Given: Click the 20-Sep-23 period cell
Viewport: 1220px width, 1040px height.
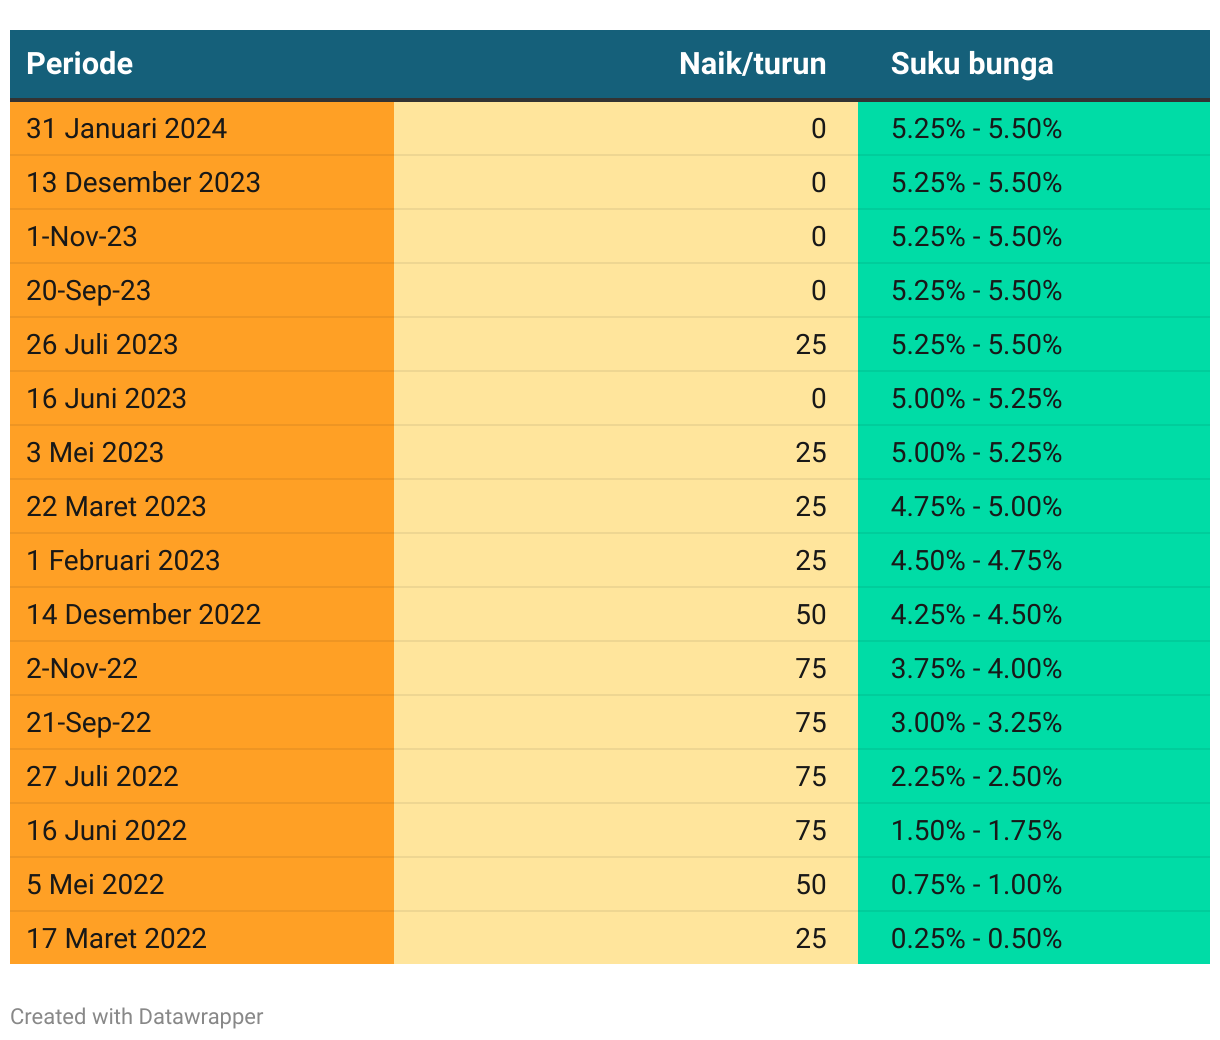Looking at the screenshot, I should click(89, 291).
